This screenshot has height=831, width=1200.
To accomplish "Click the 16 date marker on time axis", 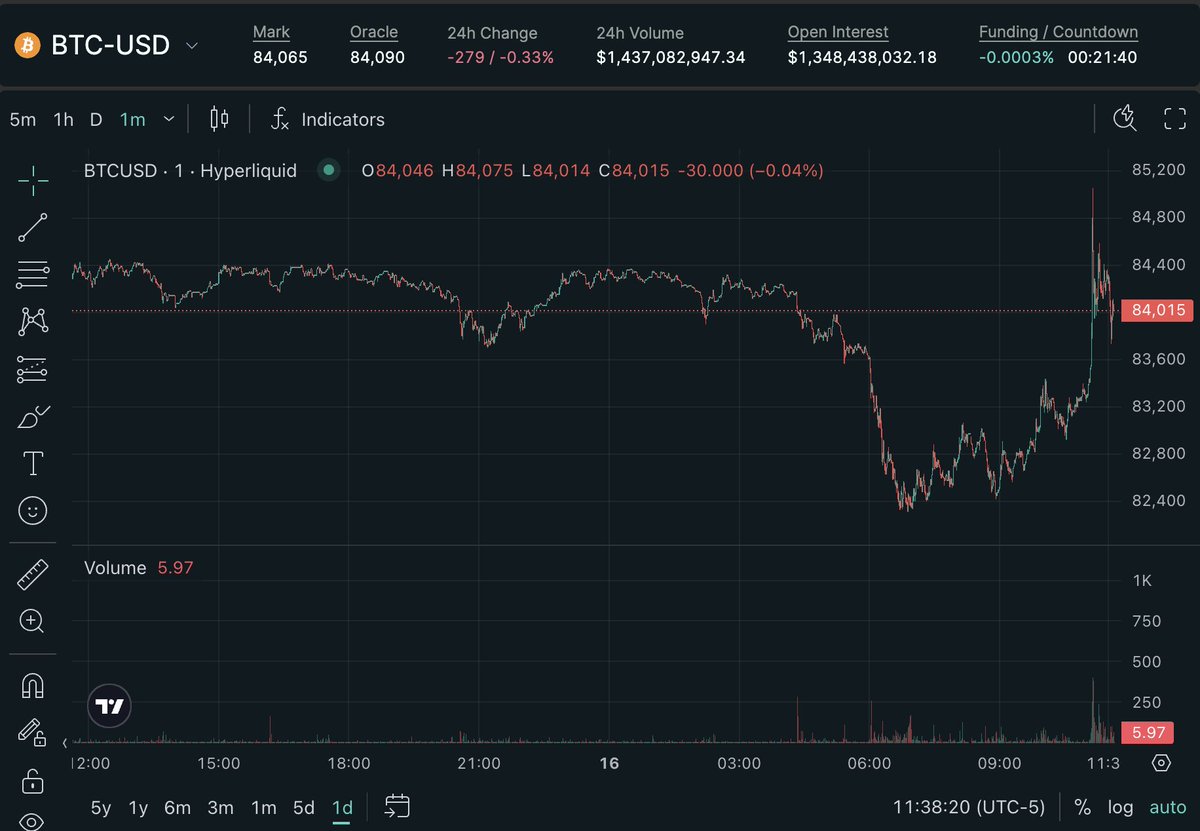I will 609,763.
